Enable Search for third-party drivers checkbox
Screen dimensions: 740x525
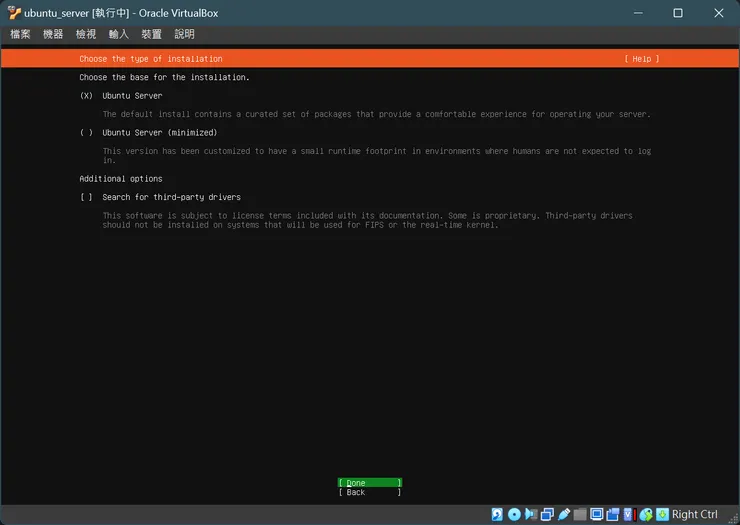[x=86, y=197]
